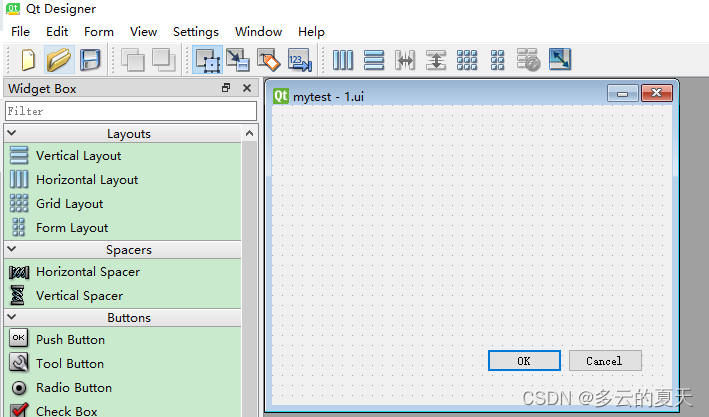Image resolution: width=709 pixels, height=417 pixels.
Task: Select Vertical Spacer widget
Action: 123,296
